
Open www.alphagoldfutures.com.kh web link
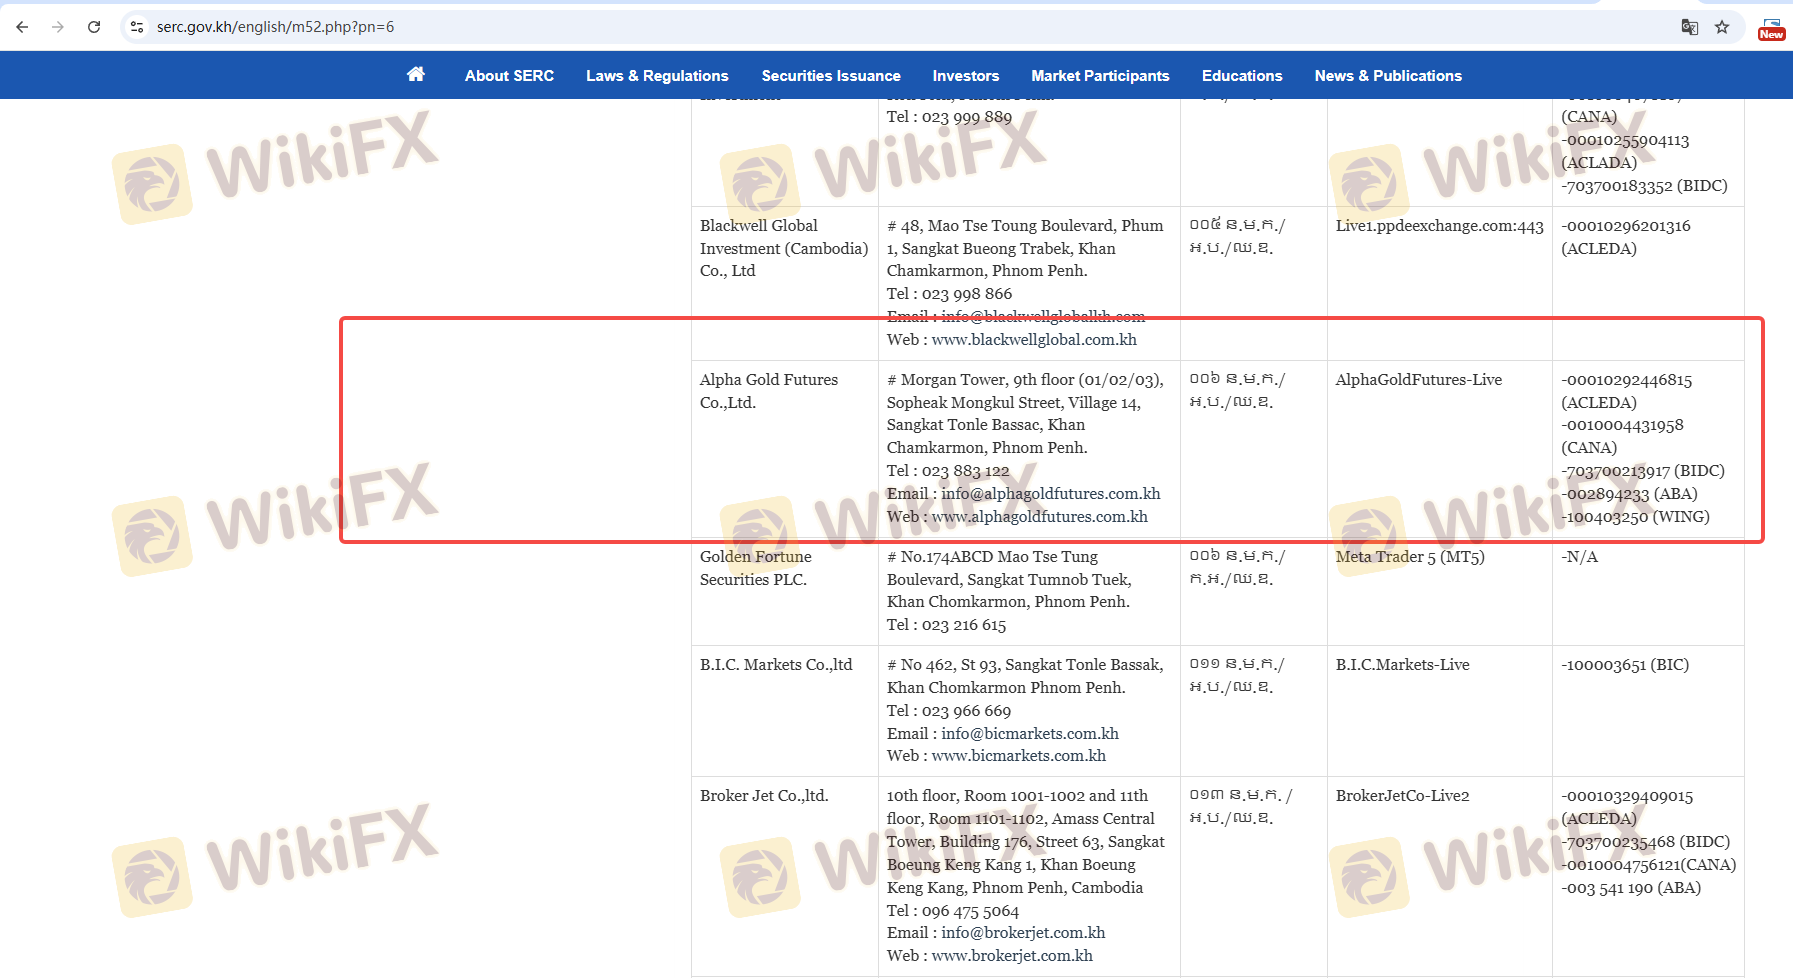tap(1039, 517)
